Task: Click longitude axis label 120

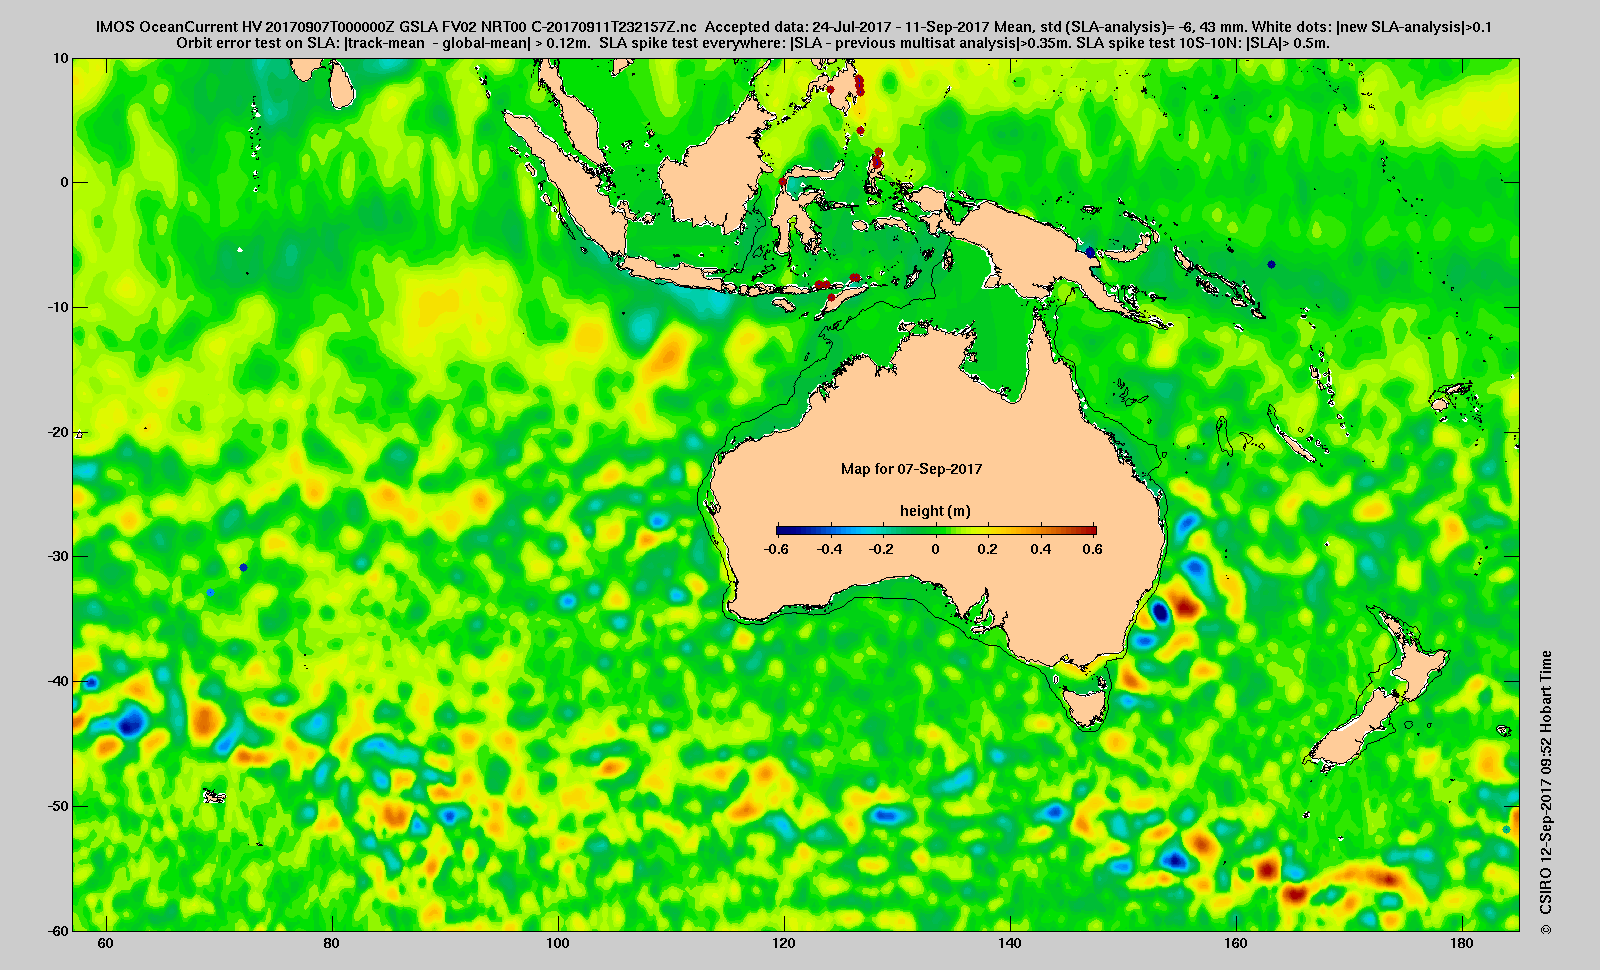Action: (x=784, y=944)
